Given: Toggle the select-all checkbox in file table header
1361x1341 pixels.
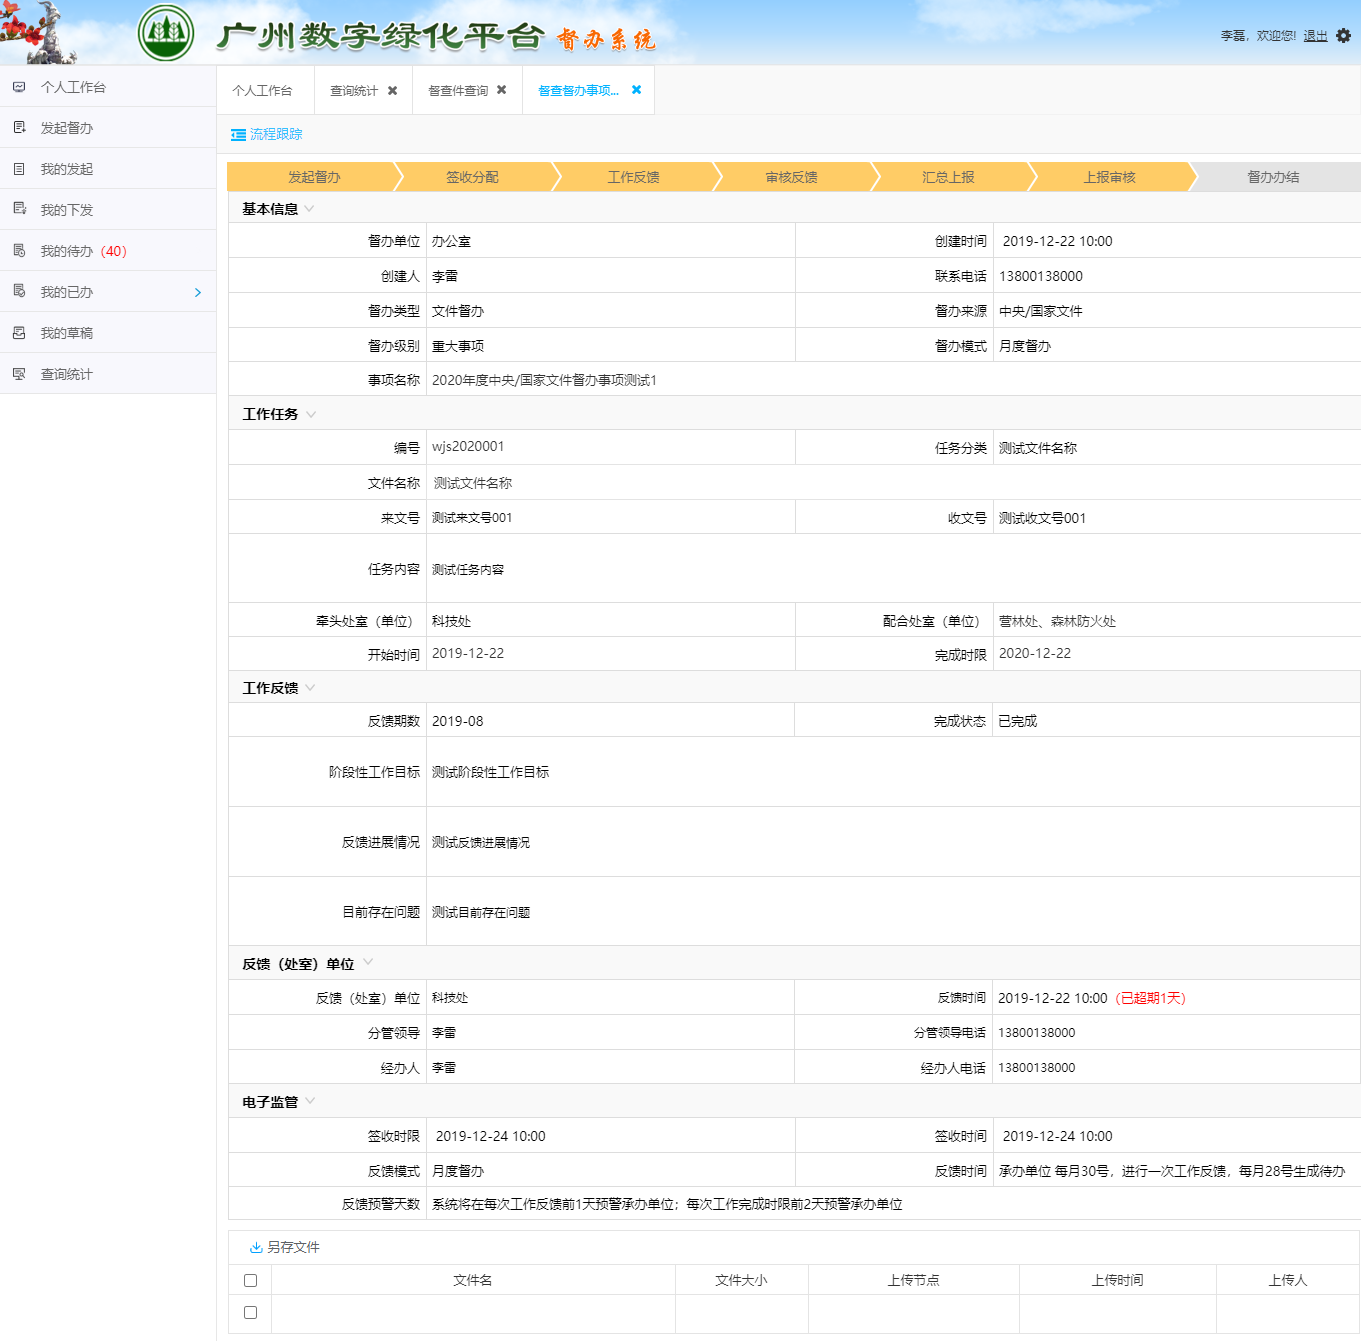Looking at the screenshot, I should click(x=250, y=1280).
